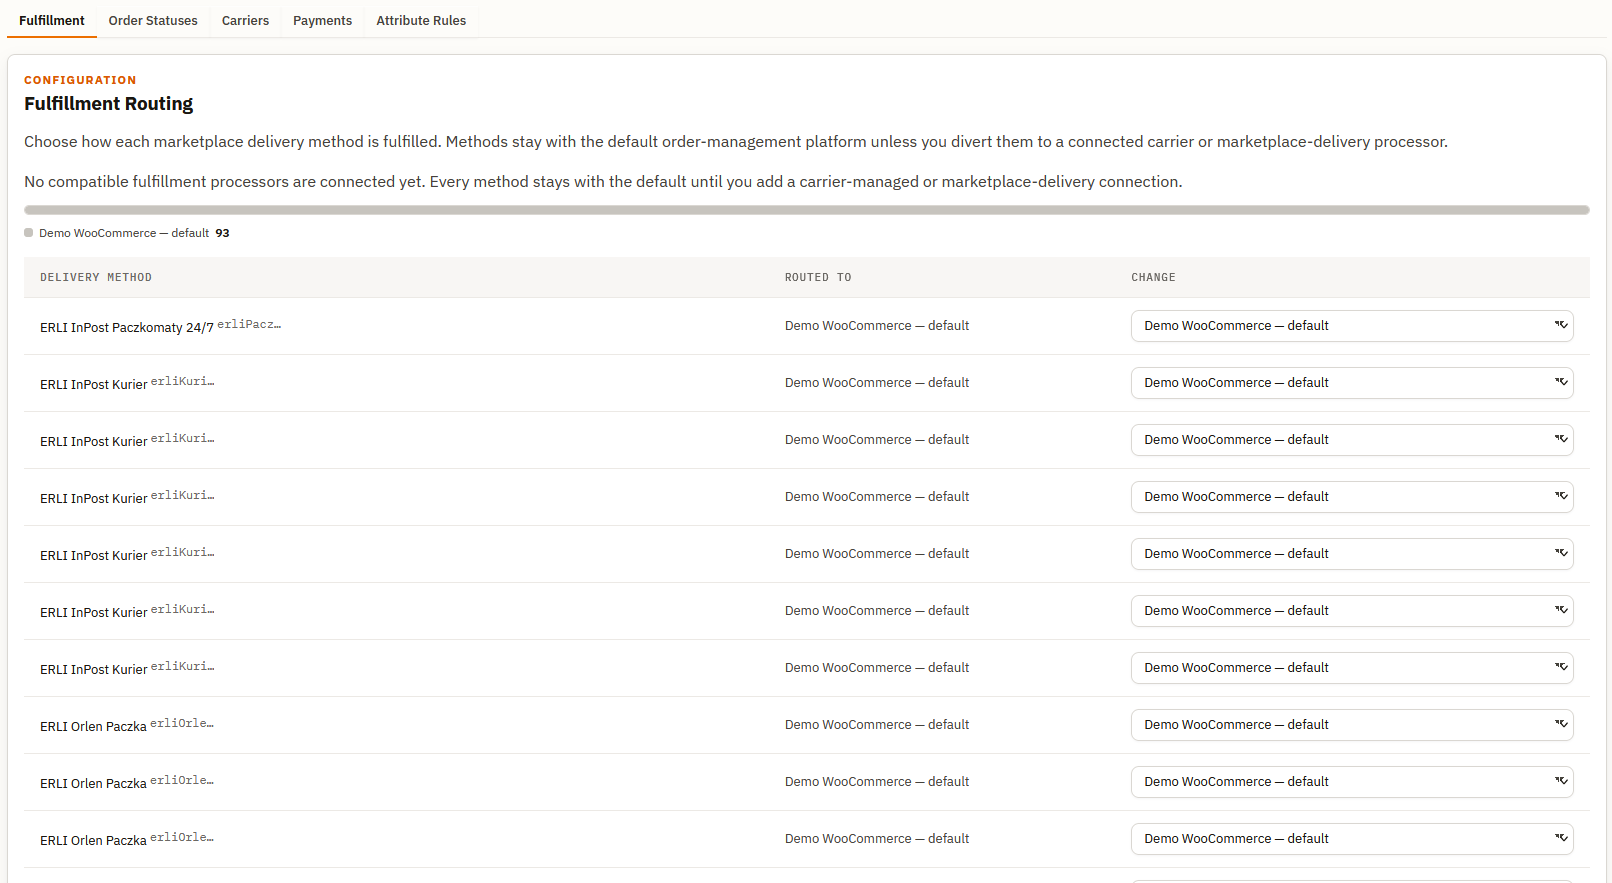Select the Payments tab
1612x883 pixels.
322,20
